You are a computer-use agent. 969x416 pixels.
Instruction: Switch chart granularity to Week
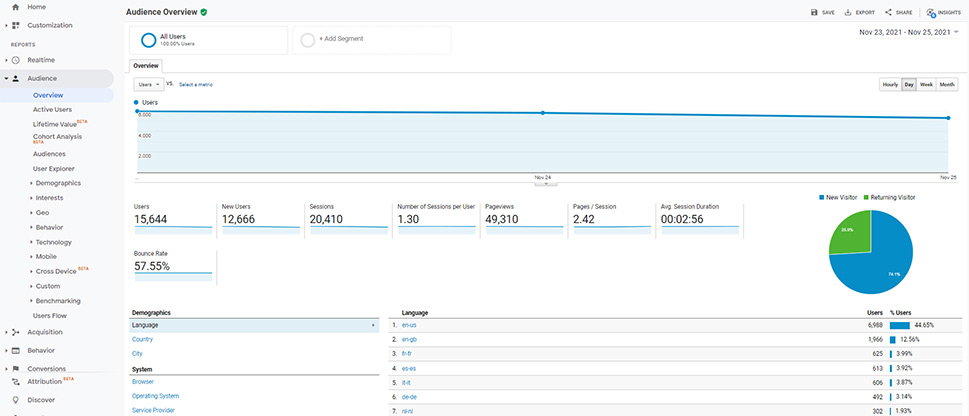tap(926, 85)
